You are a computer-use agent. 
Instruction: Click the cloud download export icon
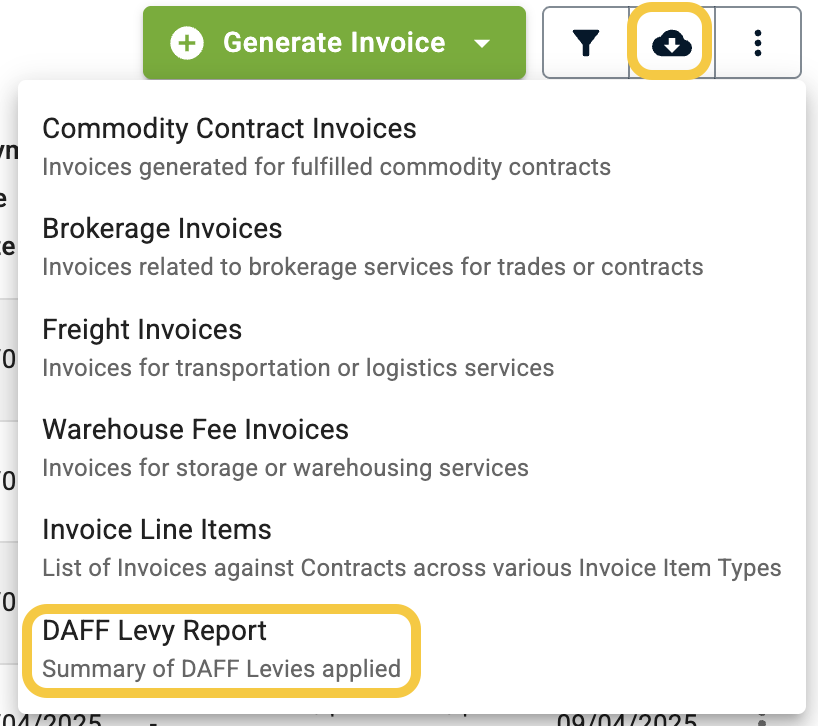[671, 43]
